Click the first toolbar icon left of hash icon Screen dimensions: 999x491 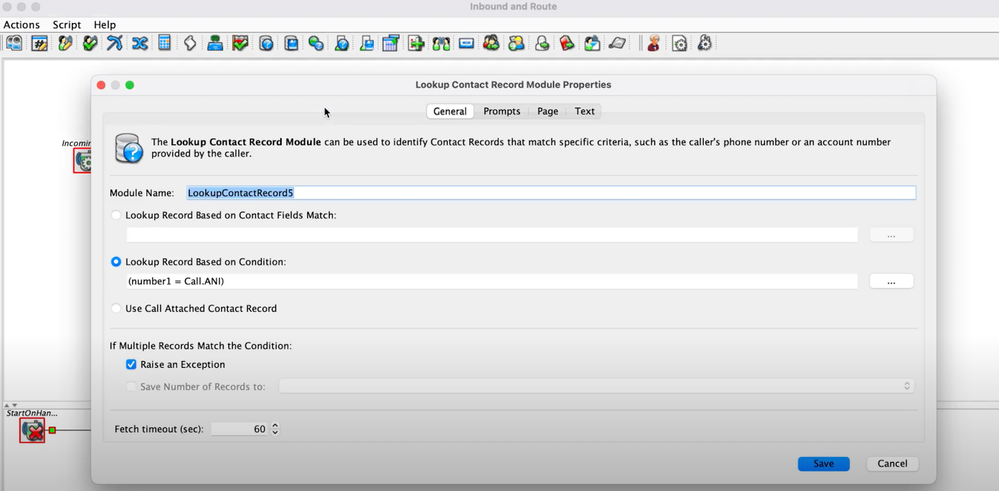click(14, 43)
